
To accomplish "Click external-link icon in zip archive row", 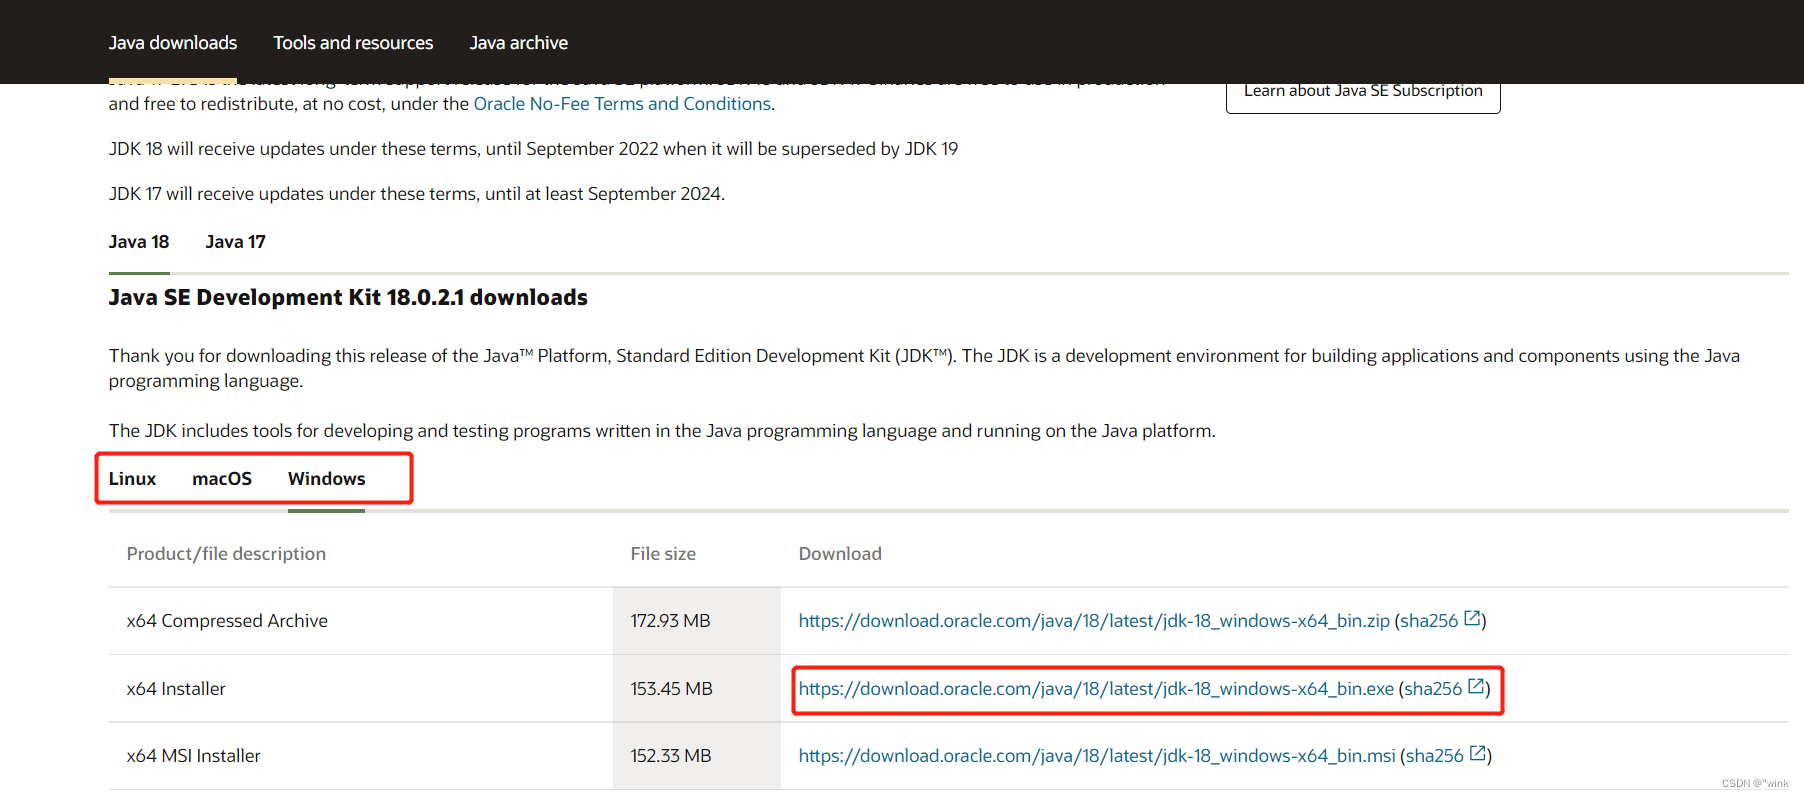I will click(x=1472, y=619).
